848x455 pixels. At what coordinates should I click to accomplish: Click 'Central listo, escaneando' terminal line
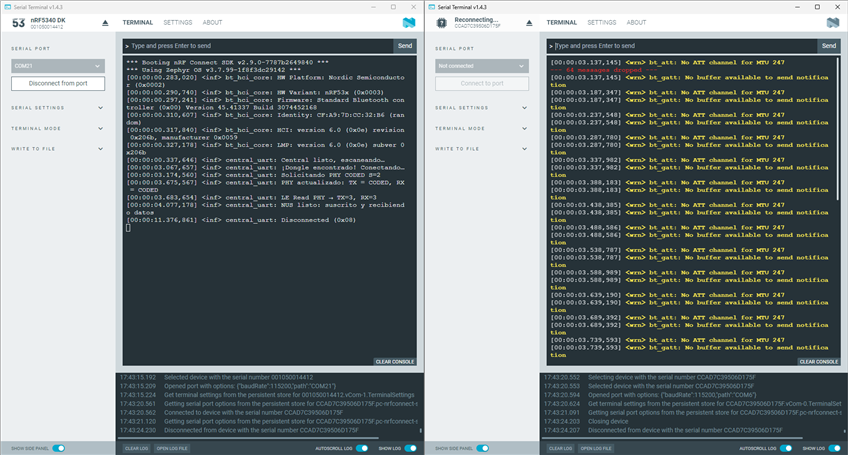pos(255,160)
